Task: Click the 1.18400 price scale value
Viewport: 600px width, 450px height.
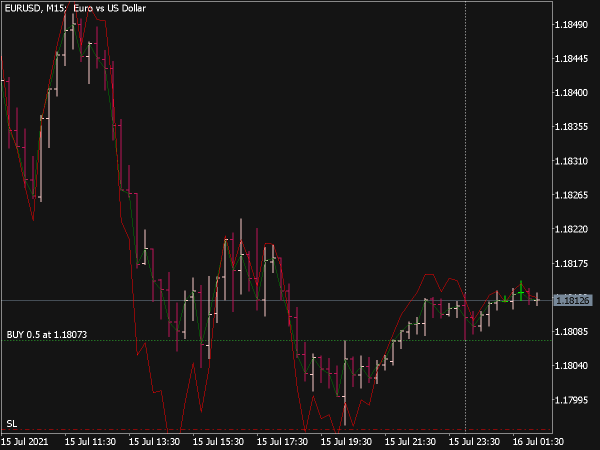Action: 571,93
